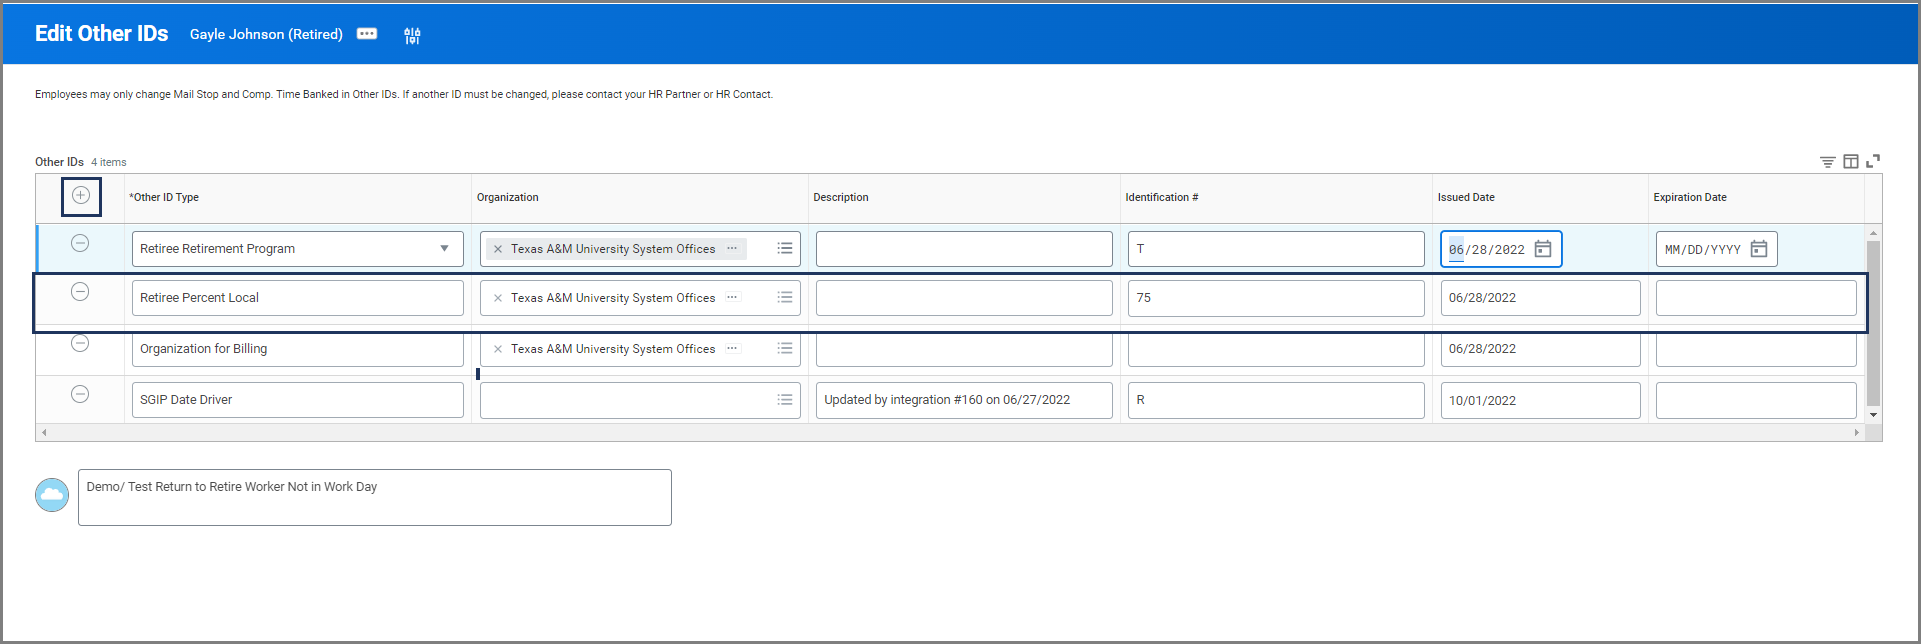This screenshot has width=1921, height=644.
Task: Open the configuration sliders icon in header
Action: pyautogui.click(x=412, y=36)
